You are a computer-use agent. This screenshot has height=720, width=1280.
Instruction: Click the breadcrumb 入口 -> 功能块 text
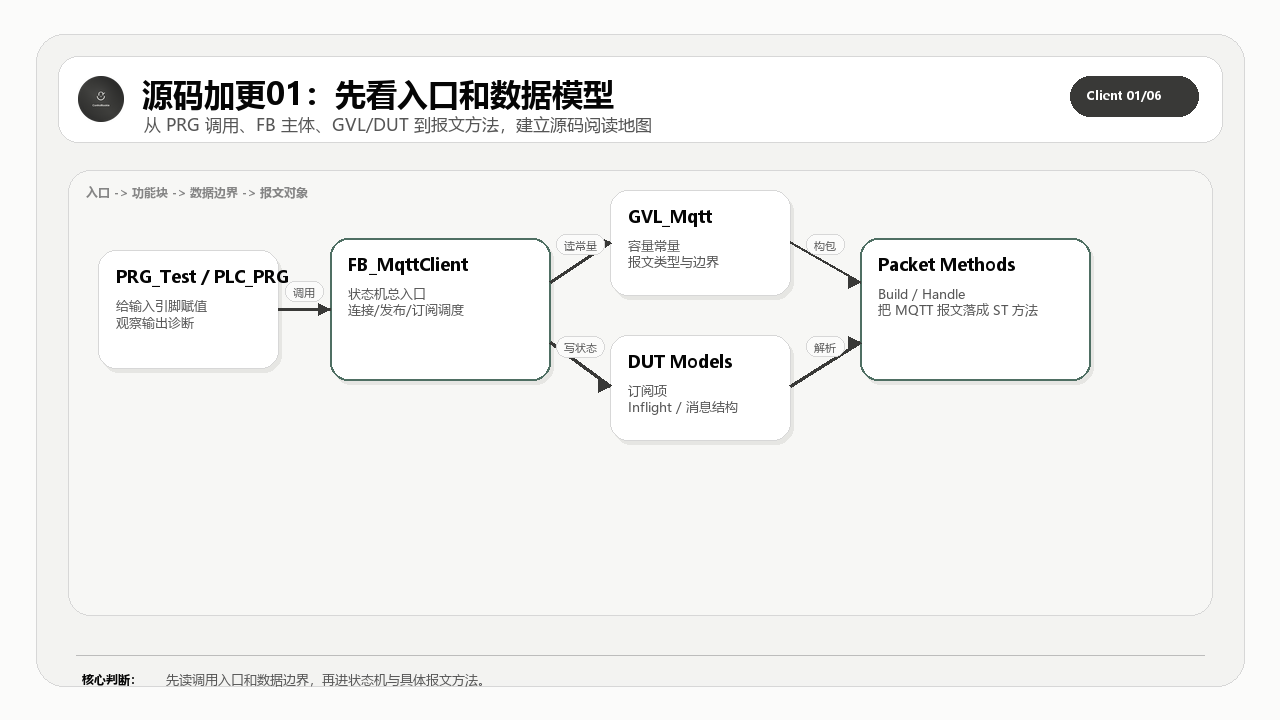pyautogui.click(x=197, y=193)
